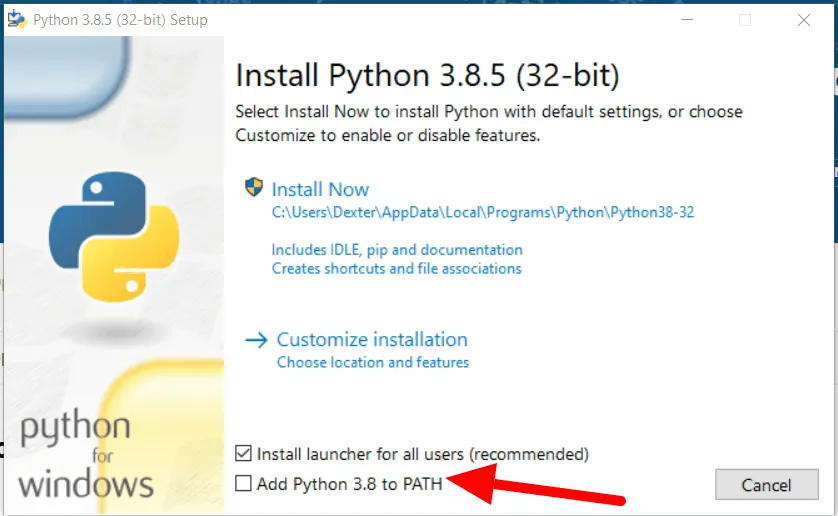Click the shield icon beside Install Now
Image resolution: width=838 pixels, height=516 pixels.
tap(254, 187)
